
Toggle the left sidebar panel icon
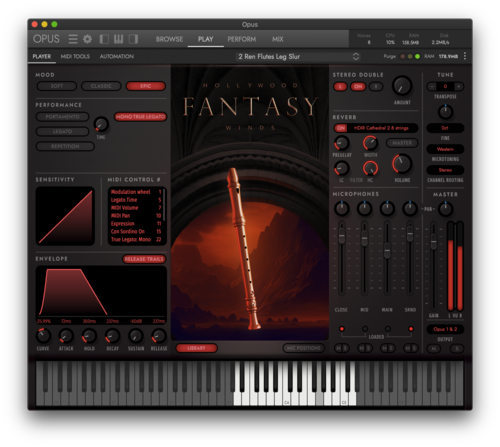click(104, 39)
